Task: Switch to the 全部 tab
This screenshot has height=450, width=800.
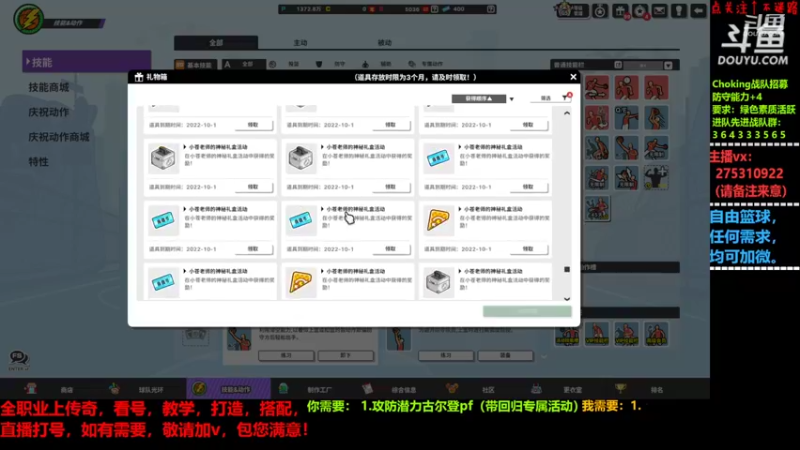Action: click(x=216, y=43)
